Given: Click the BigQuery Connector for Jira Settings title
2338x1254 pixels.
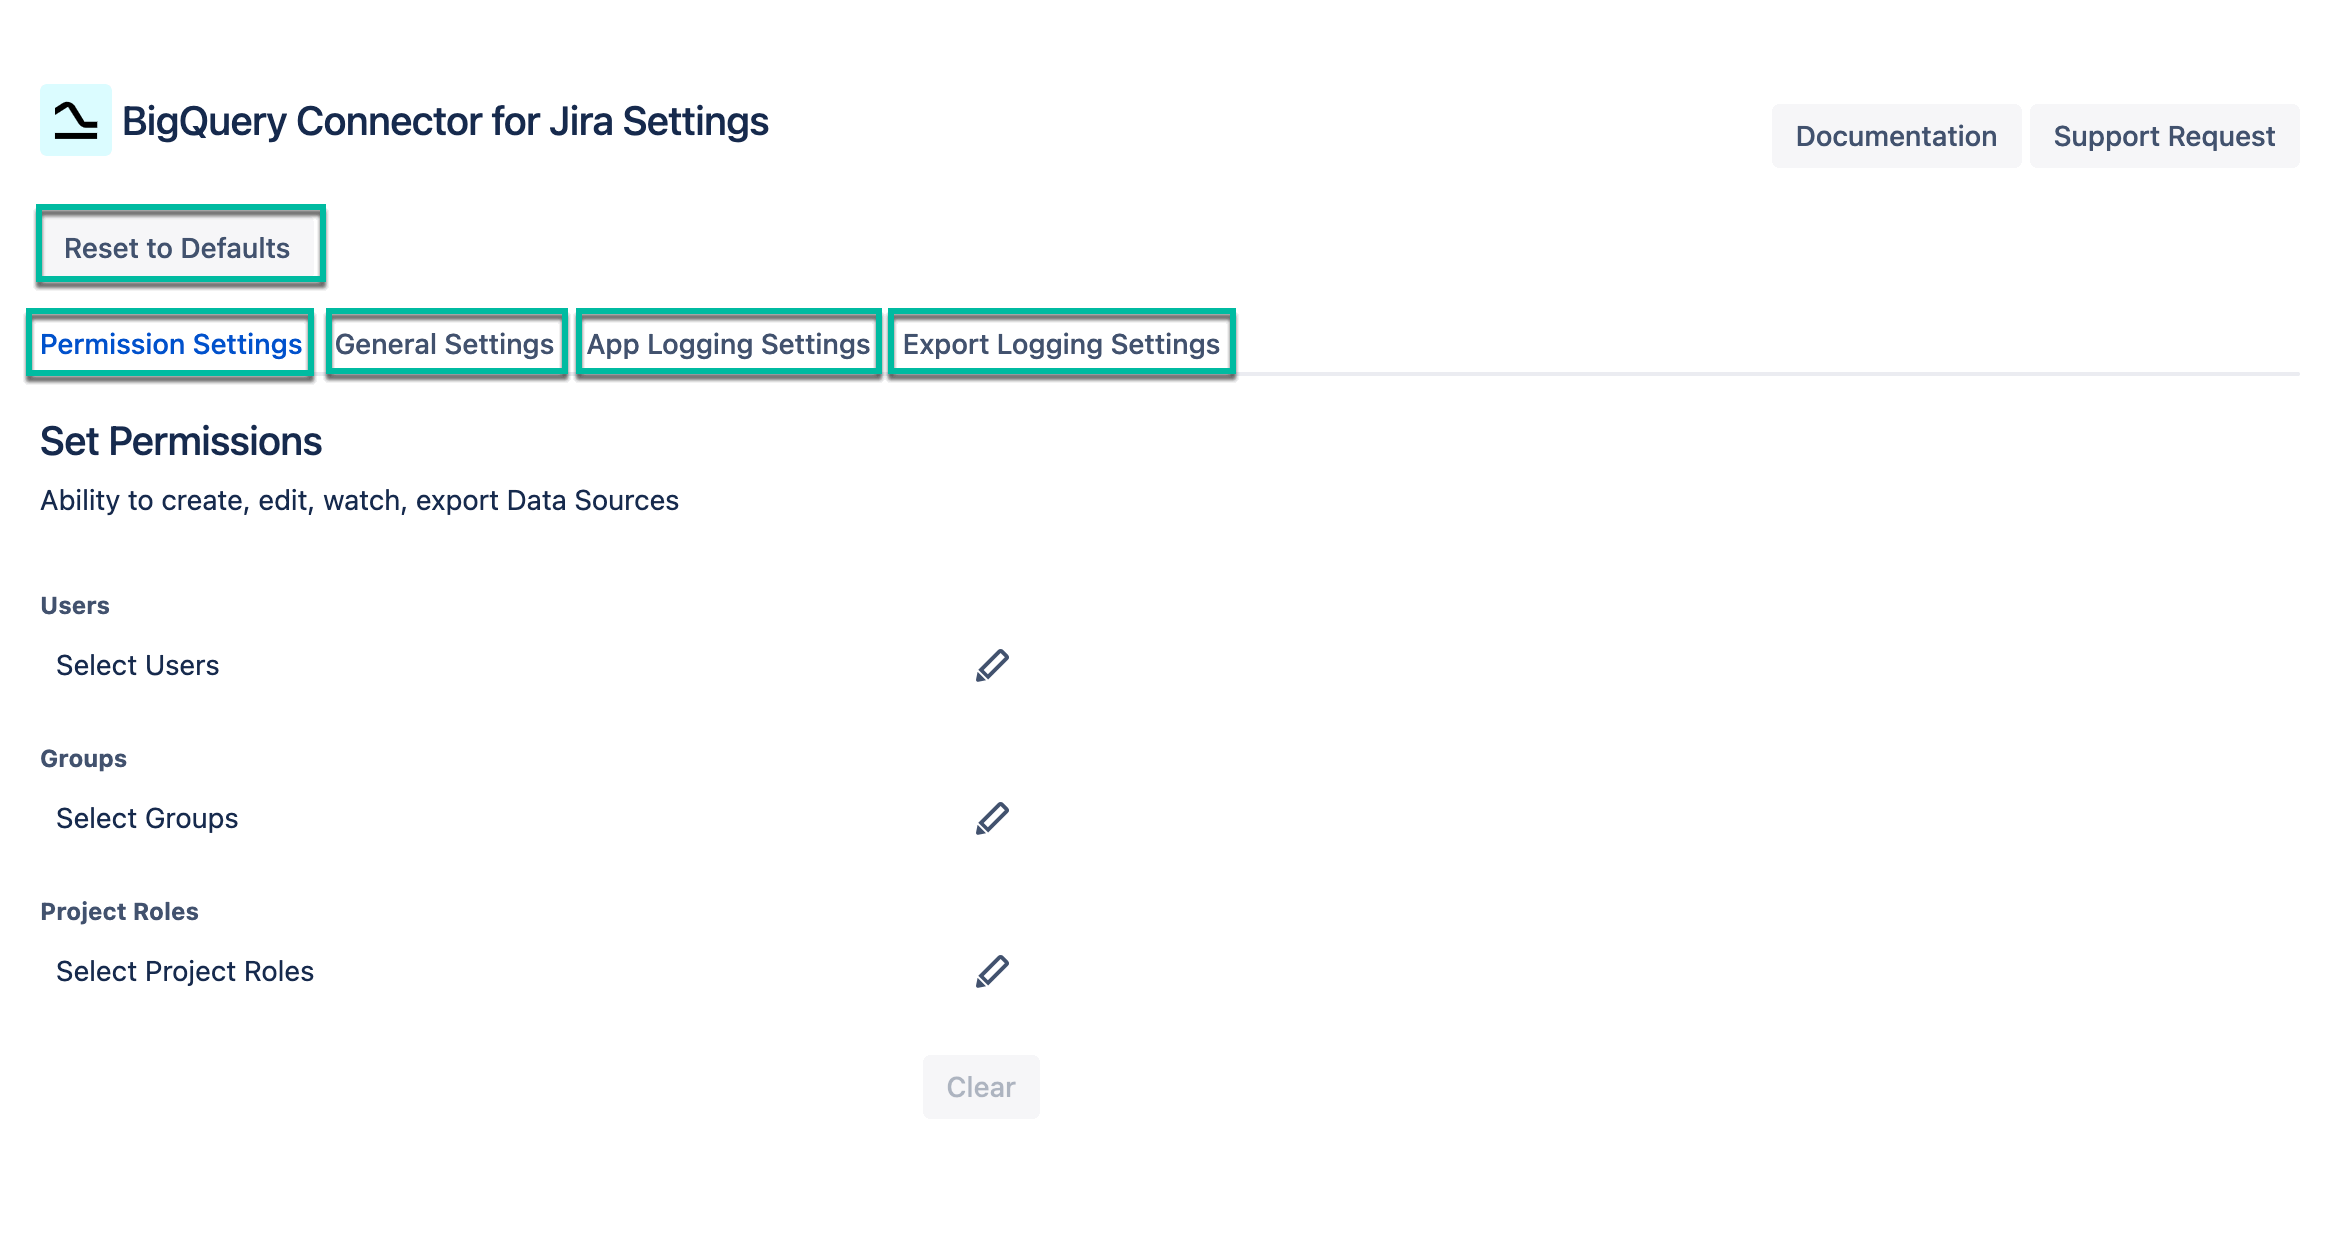Looking at the screenshot, I should pos(445,121).
